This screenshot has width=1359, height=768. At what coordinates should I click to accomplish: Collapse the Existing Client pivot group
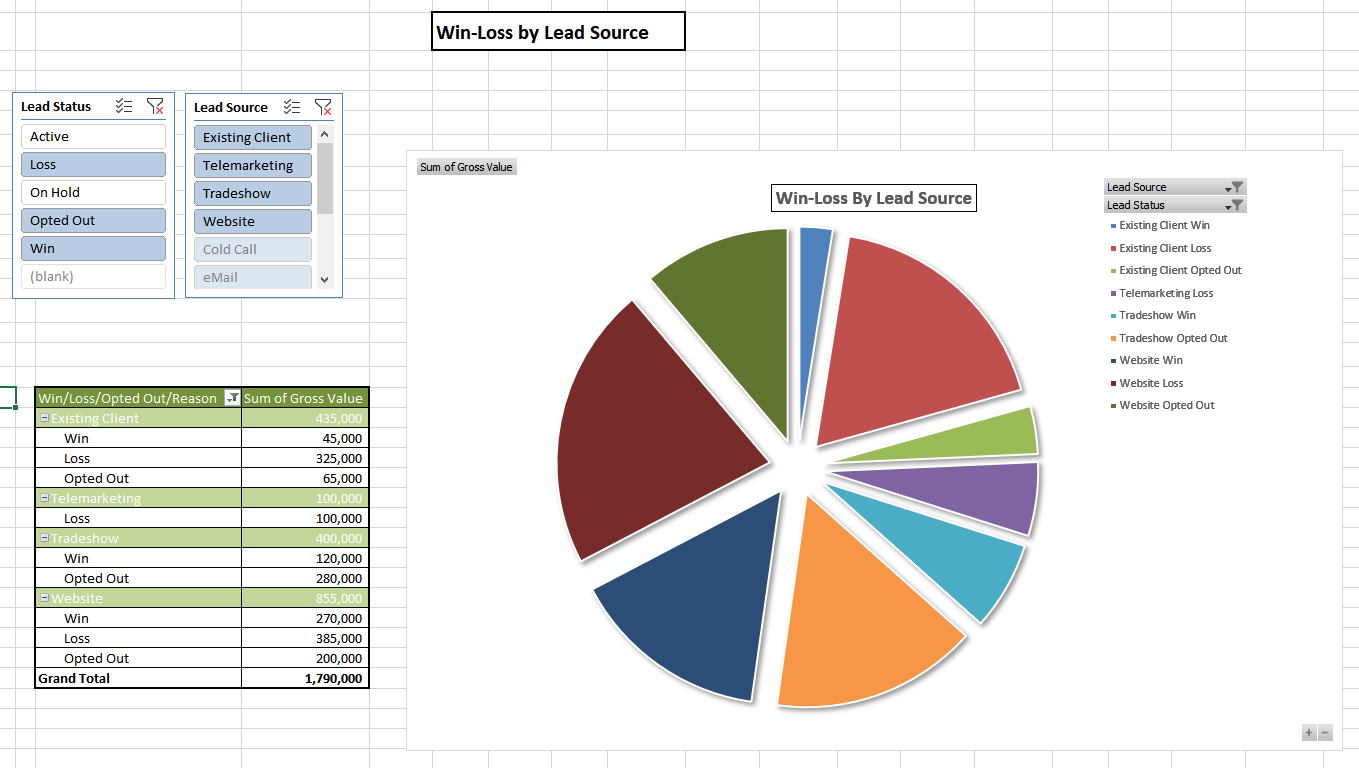(x=43, y=418)
